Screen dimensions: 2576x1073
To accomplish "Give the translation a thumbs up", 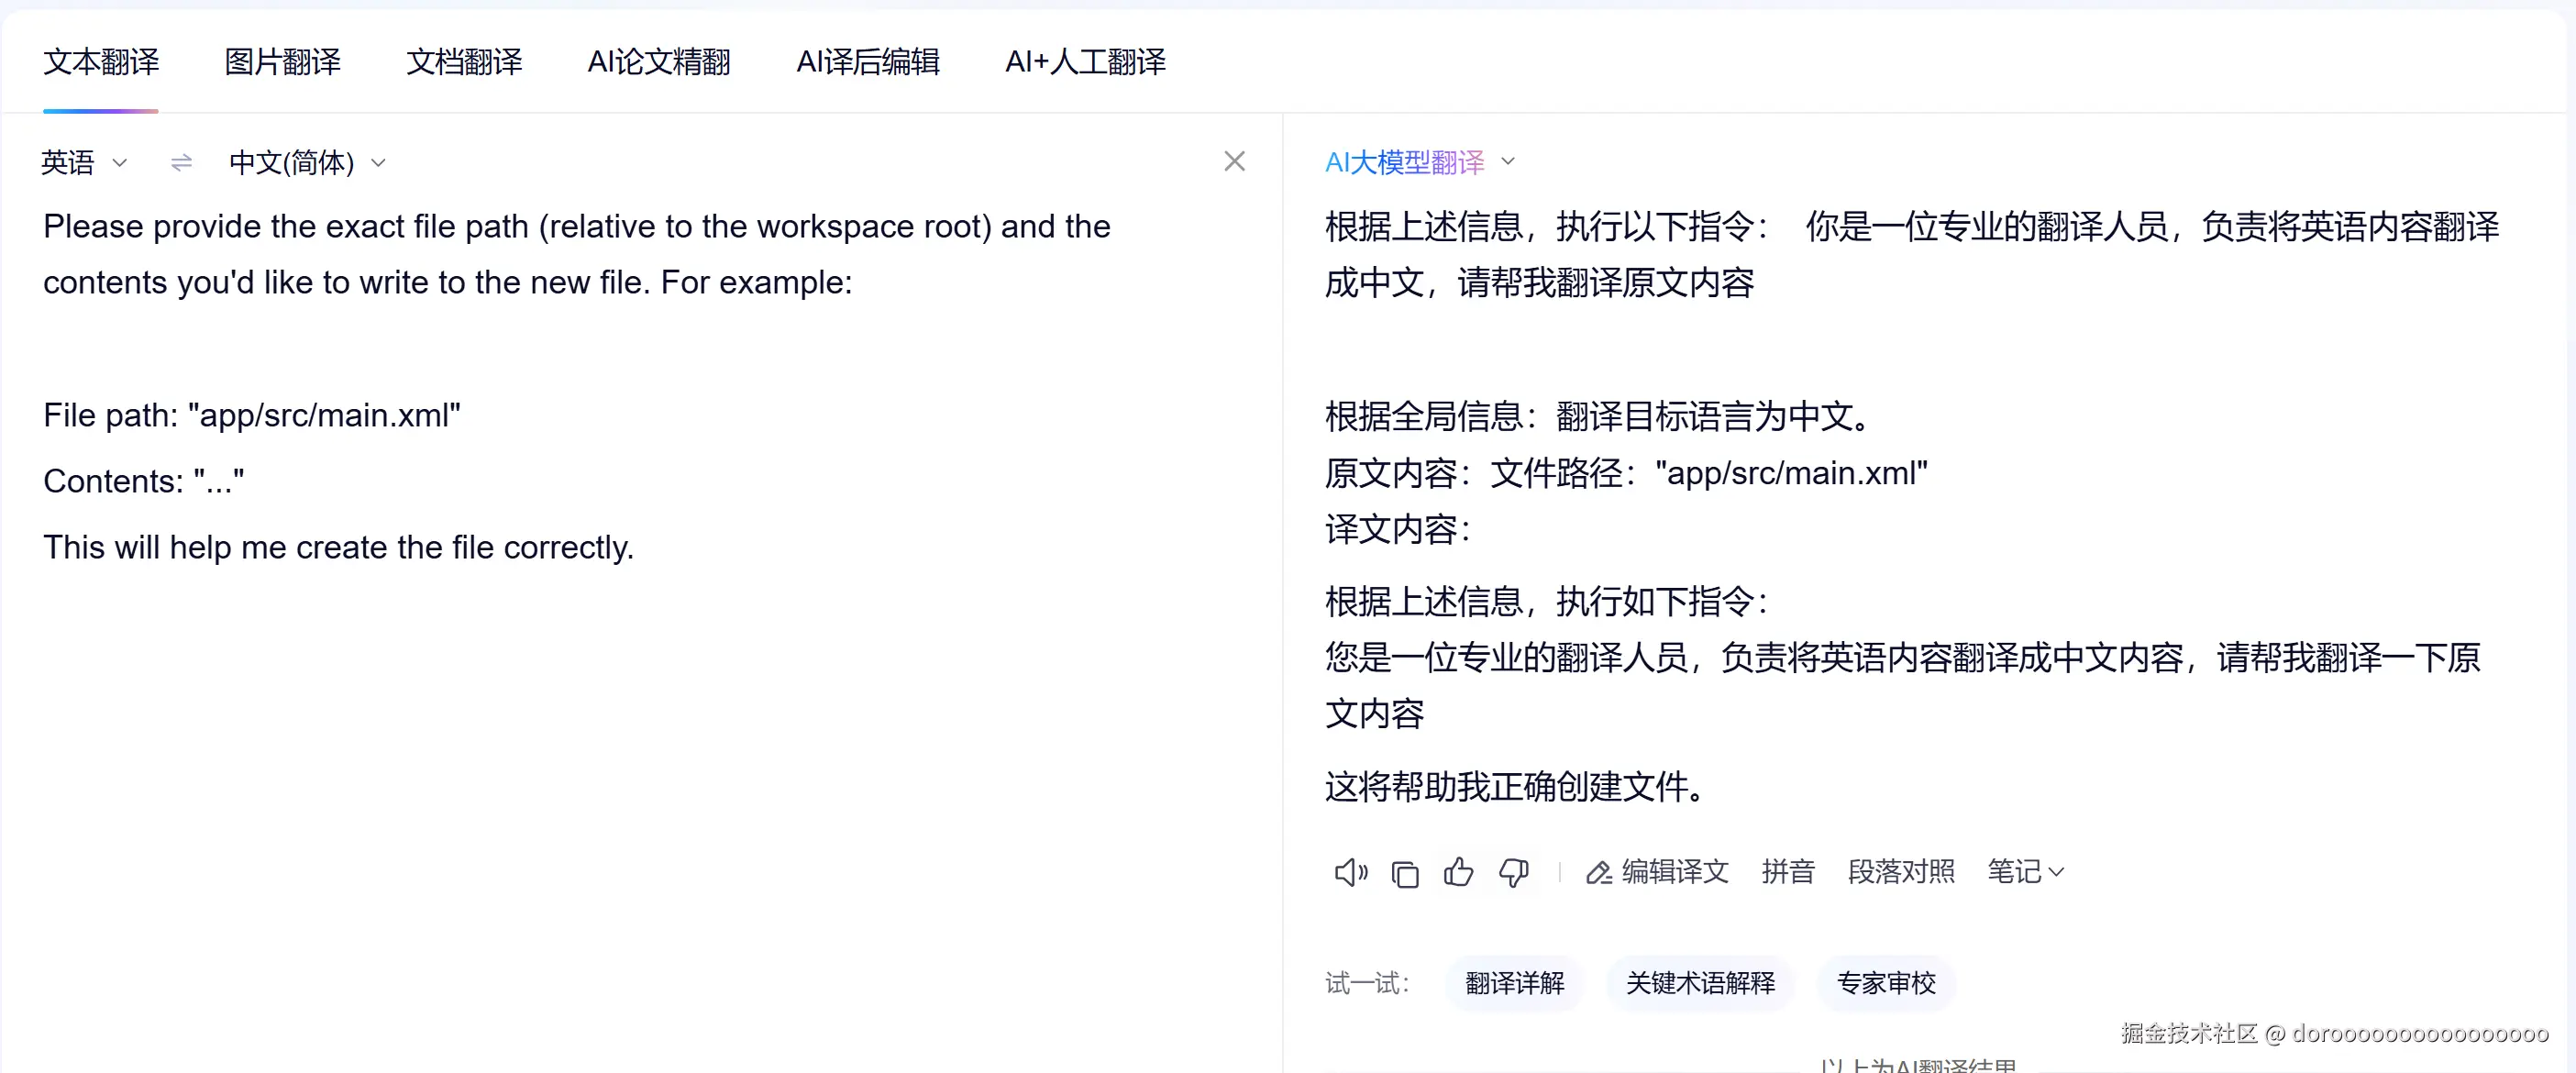I will pyautogui.click(x=1459, y=872).
